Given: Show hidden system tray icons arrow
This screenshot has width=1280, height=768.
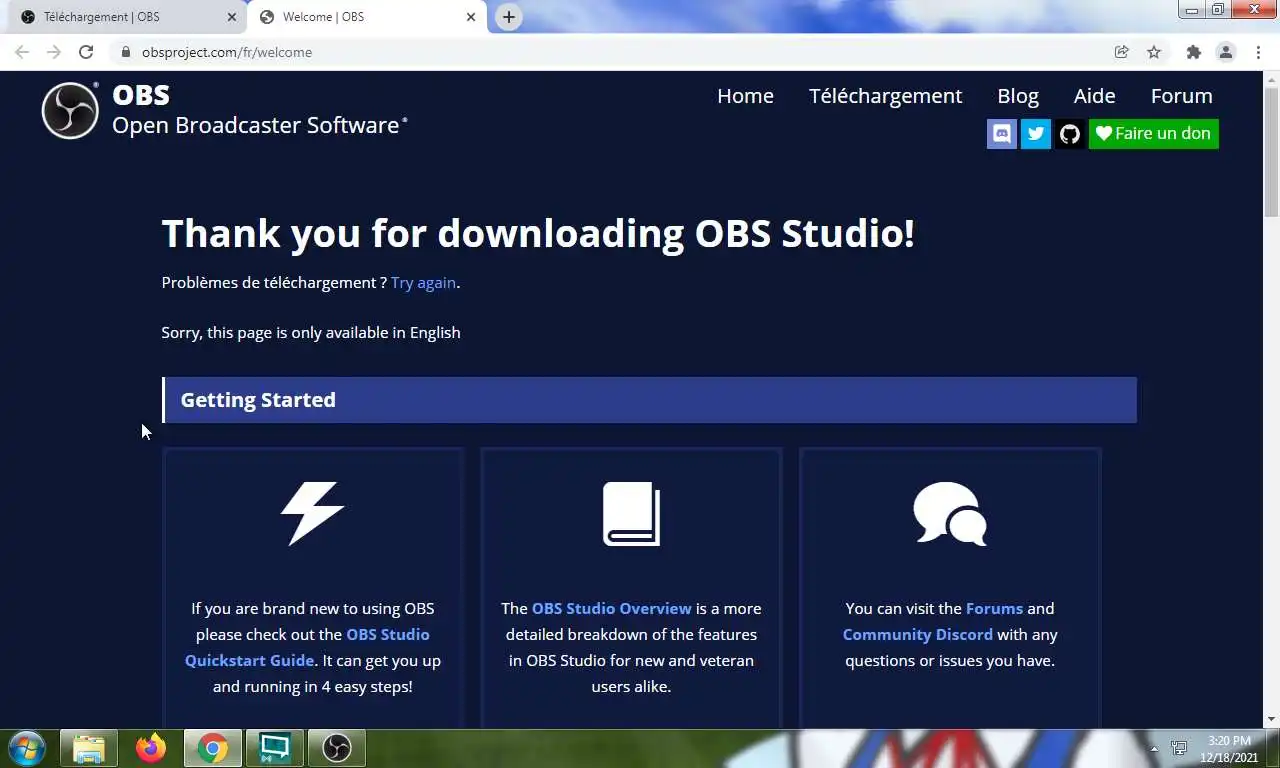Looking at the screenshot, I should (1154, 748).
